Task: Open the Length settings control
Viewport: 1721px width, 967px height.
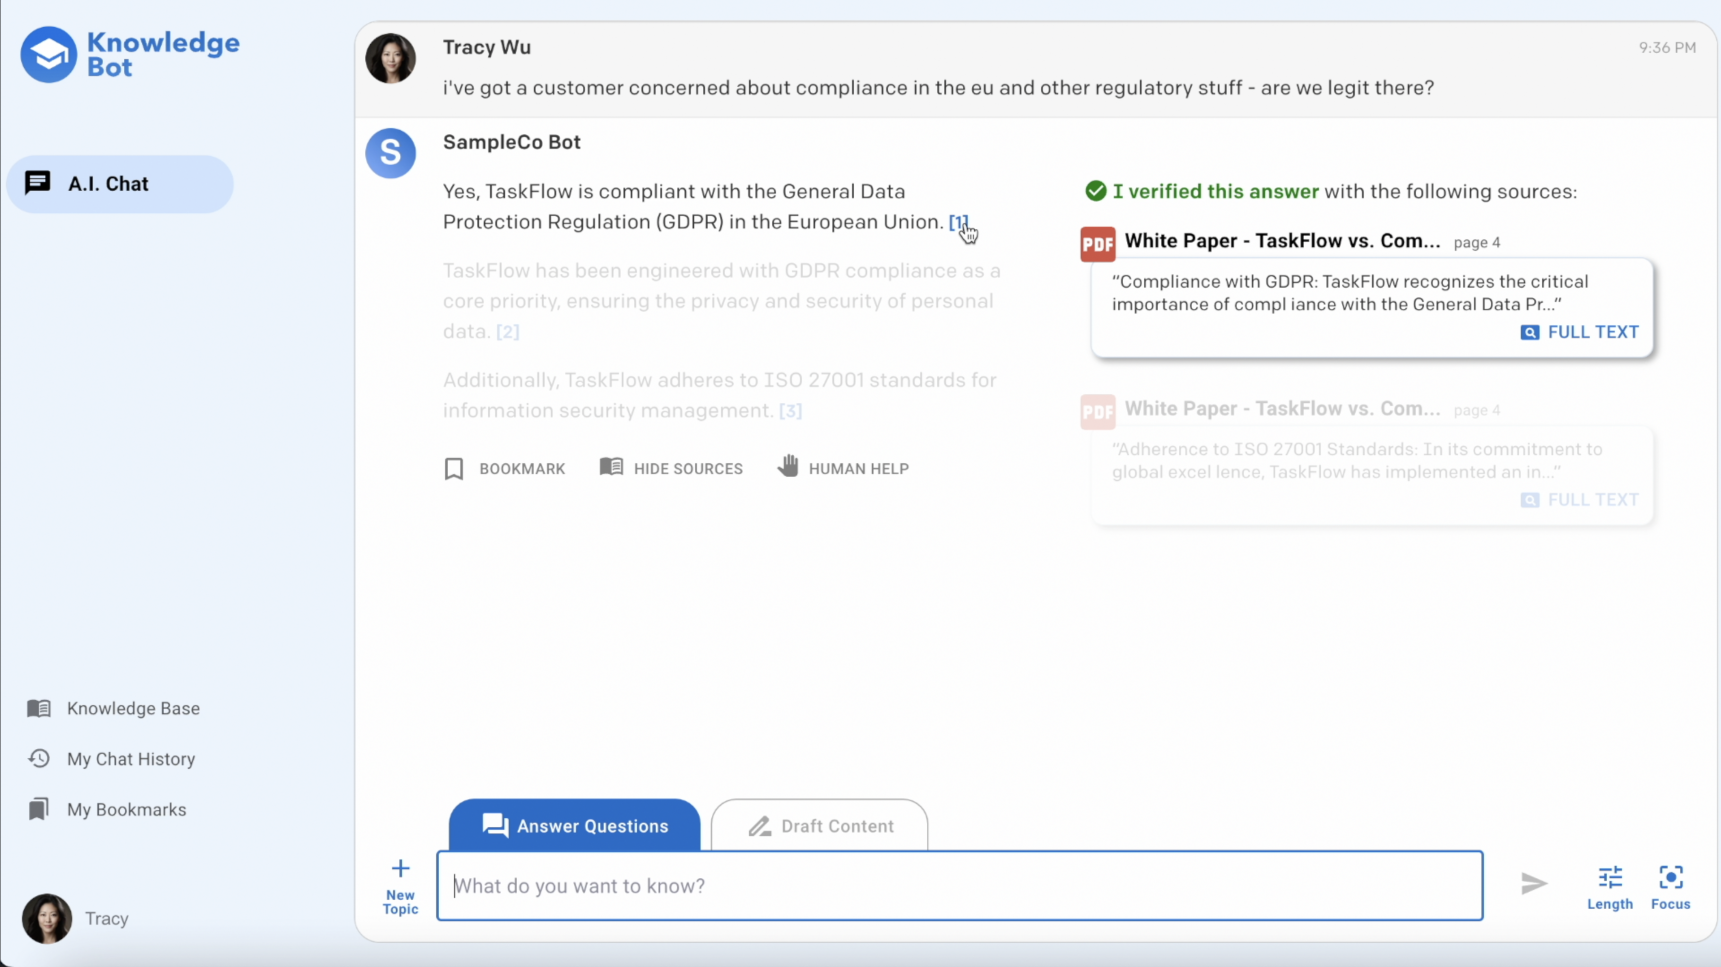Action: tap(1610, 888)
